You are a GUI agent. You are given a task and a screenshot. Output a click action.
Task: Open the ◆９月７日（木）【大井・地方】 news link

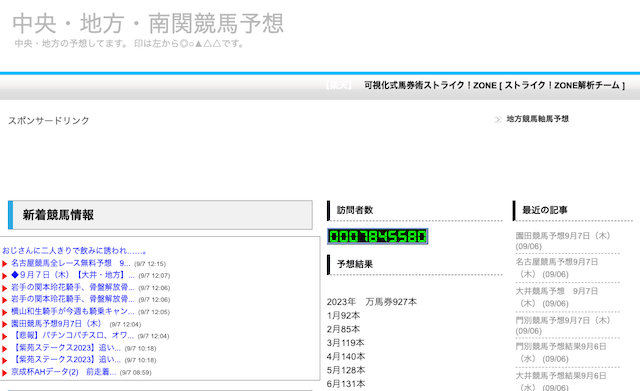click(x=73, y=275)
